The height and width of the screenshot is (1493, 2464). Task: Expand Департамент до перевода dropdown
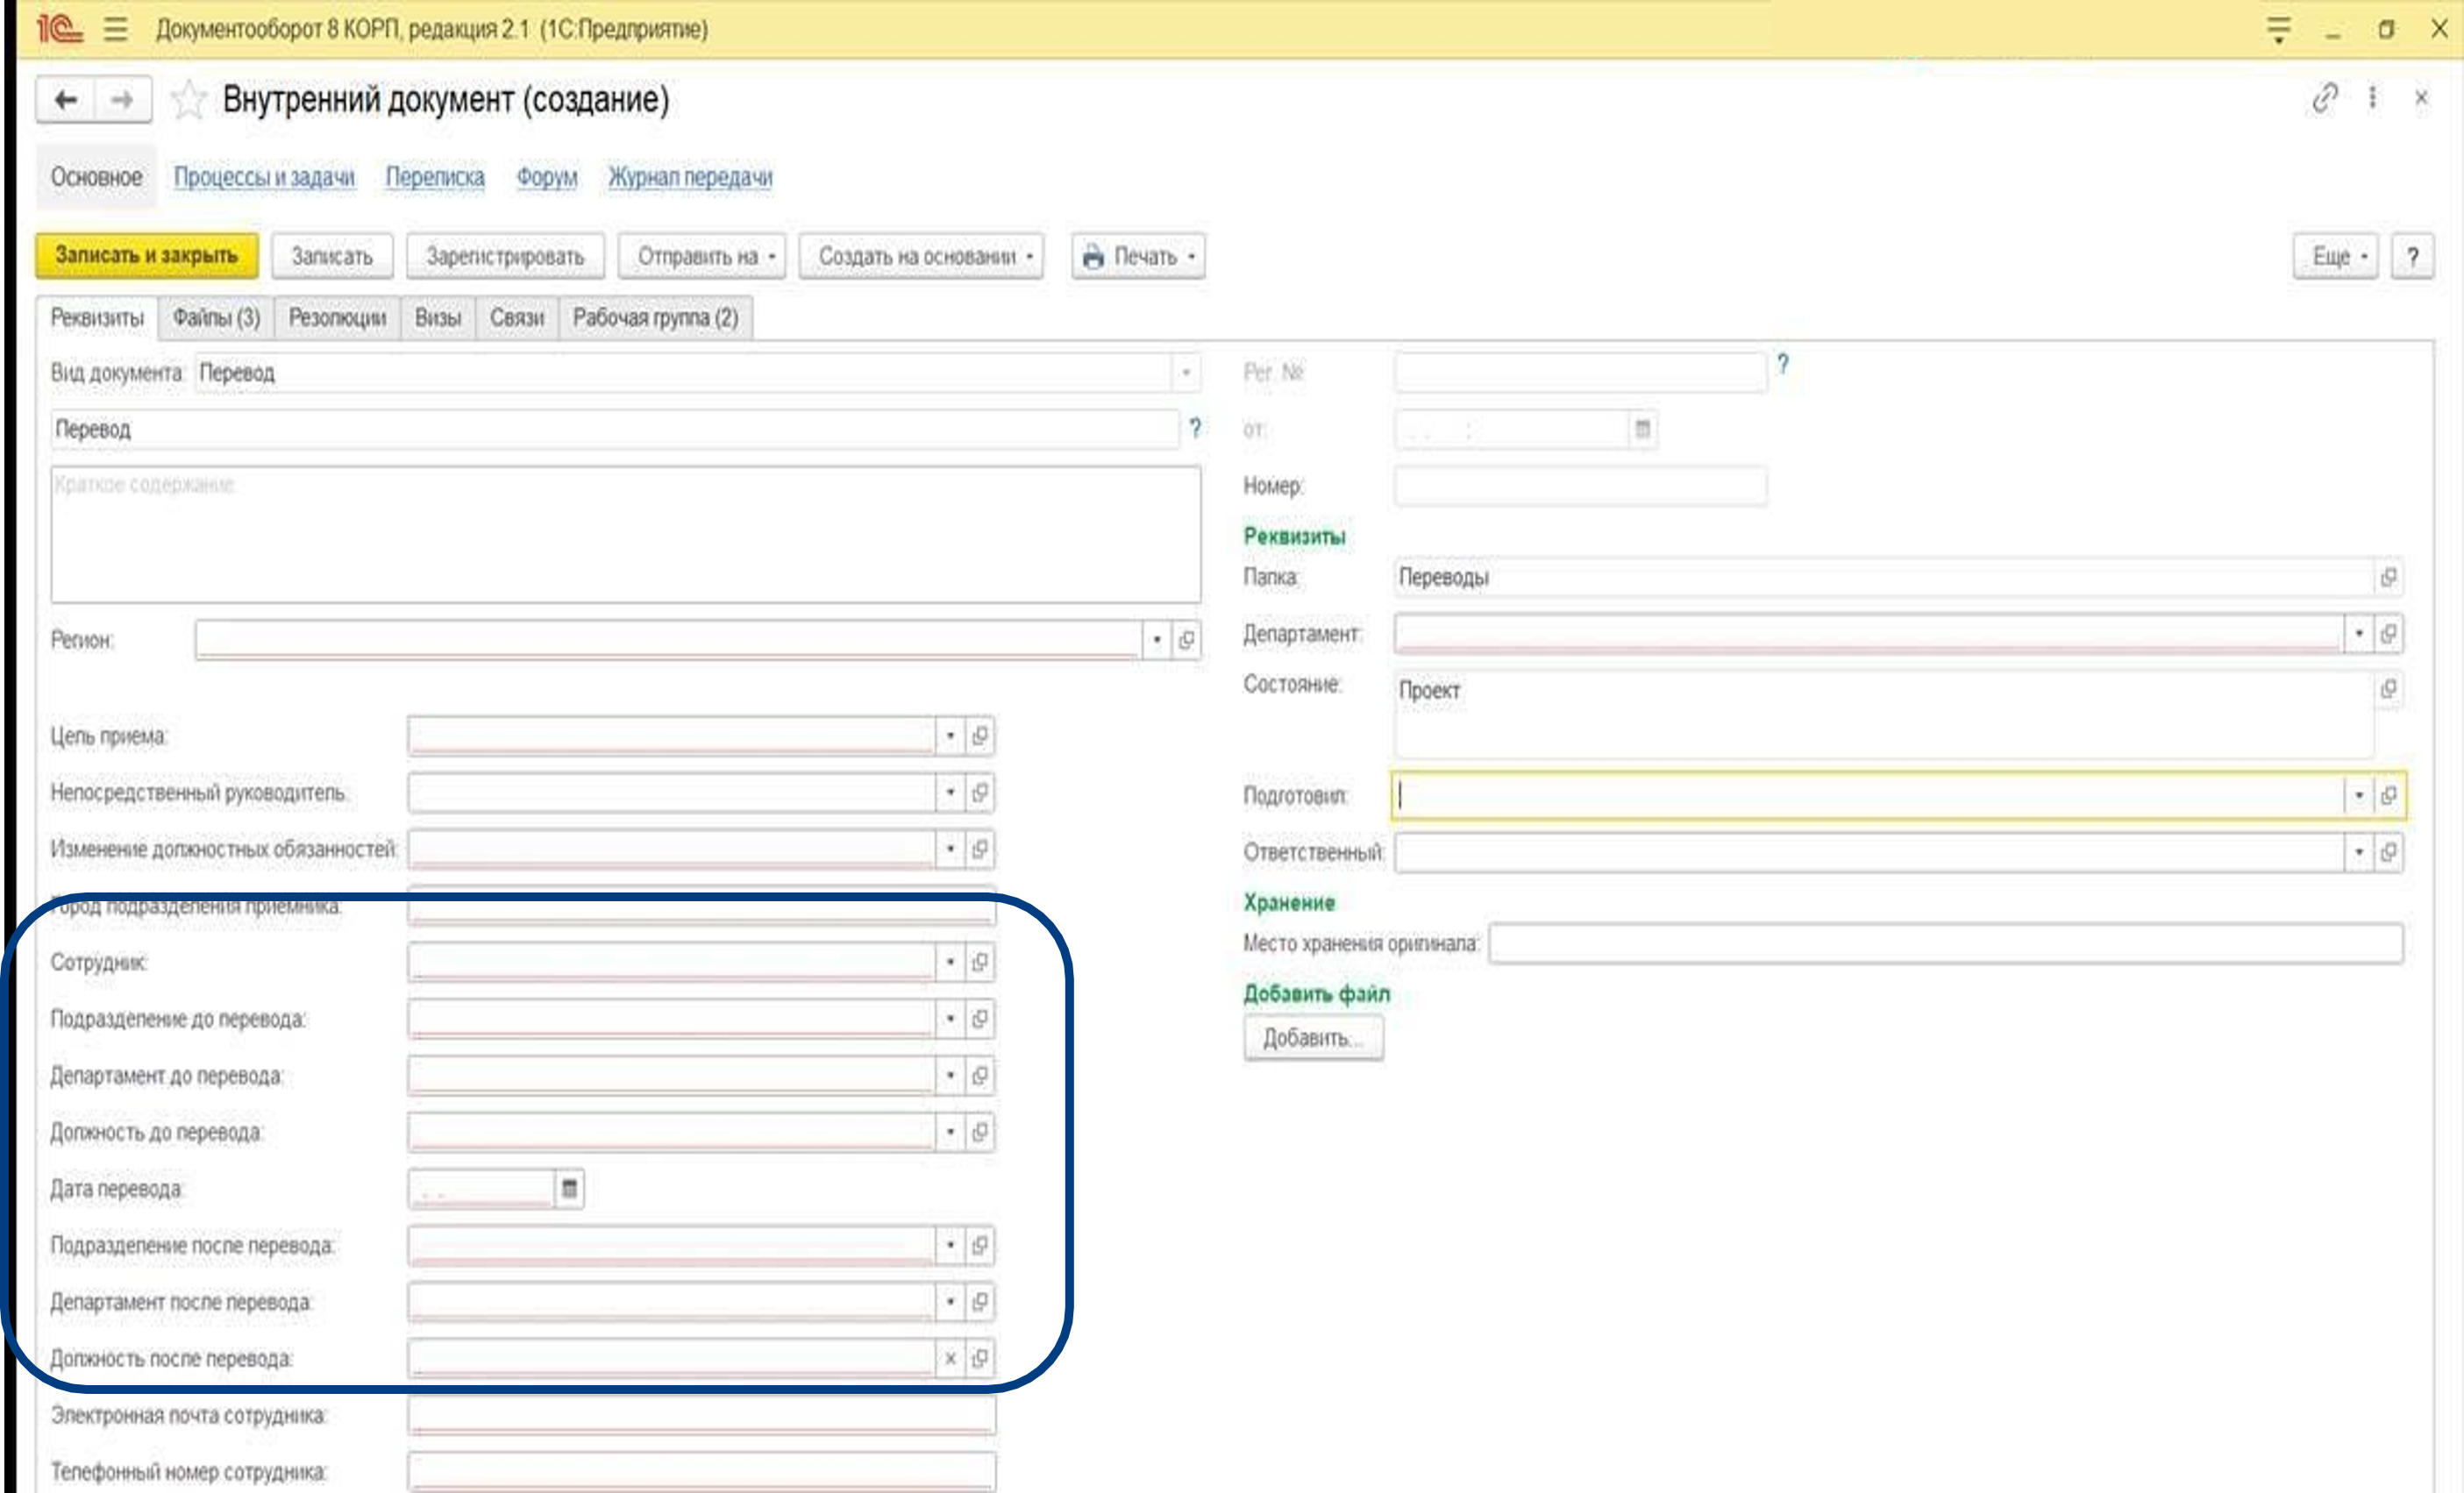950,1075
